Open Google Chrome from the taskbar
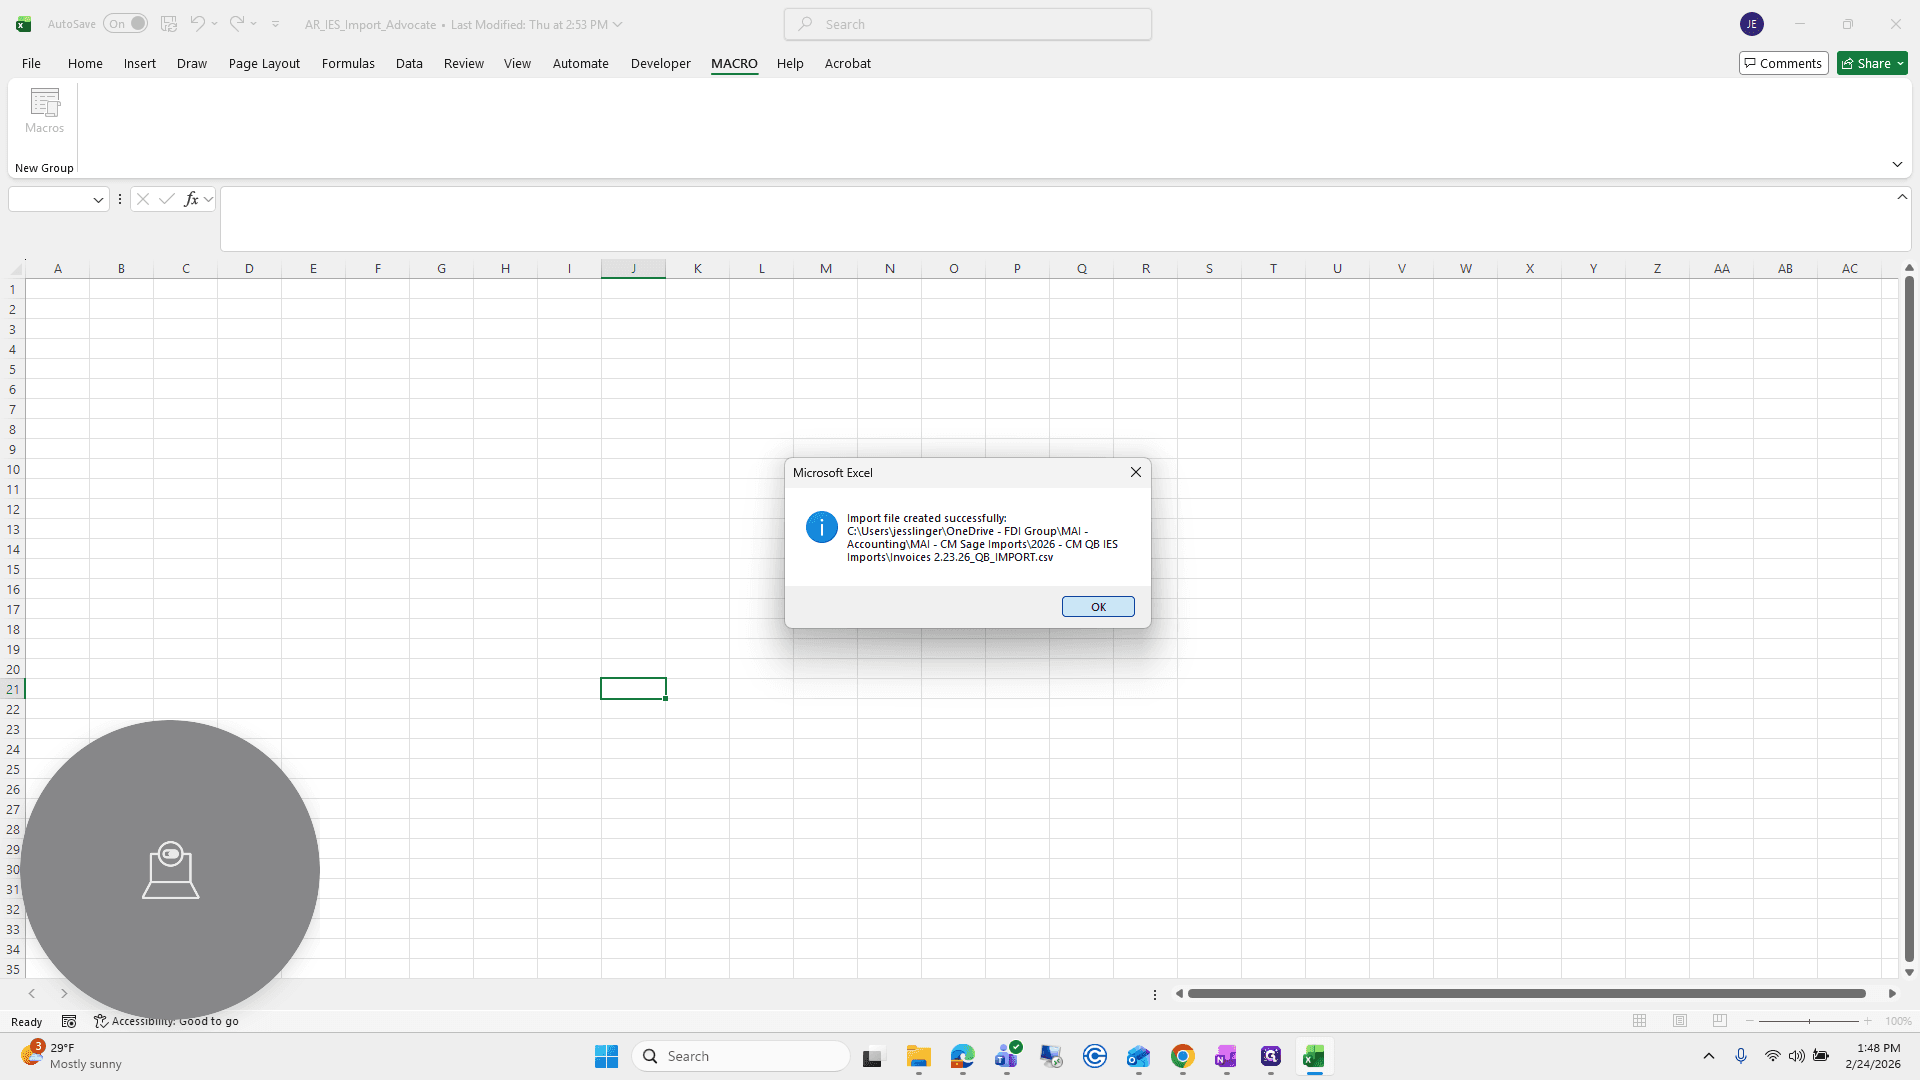Viewport: 1920px width, 1080px height. click(x=1182, y=1056)
